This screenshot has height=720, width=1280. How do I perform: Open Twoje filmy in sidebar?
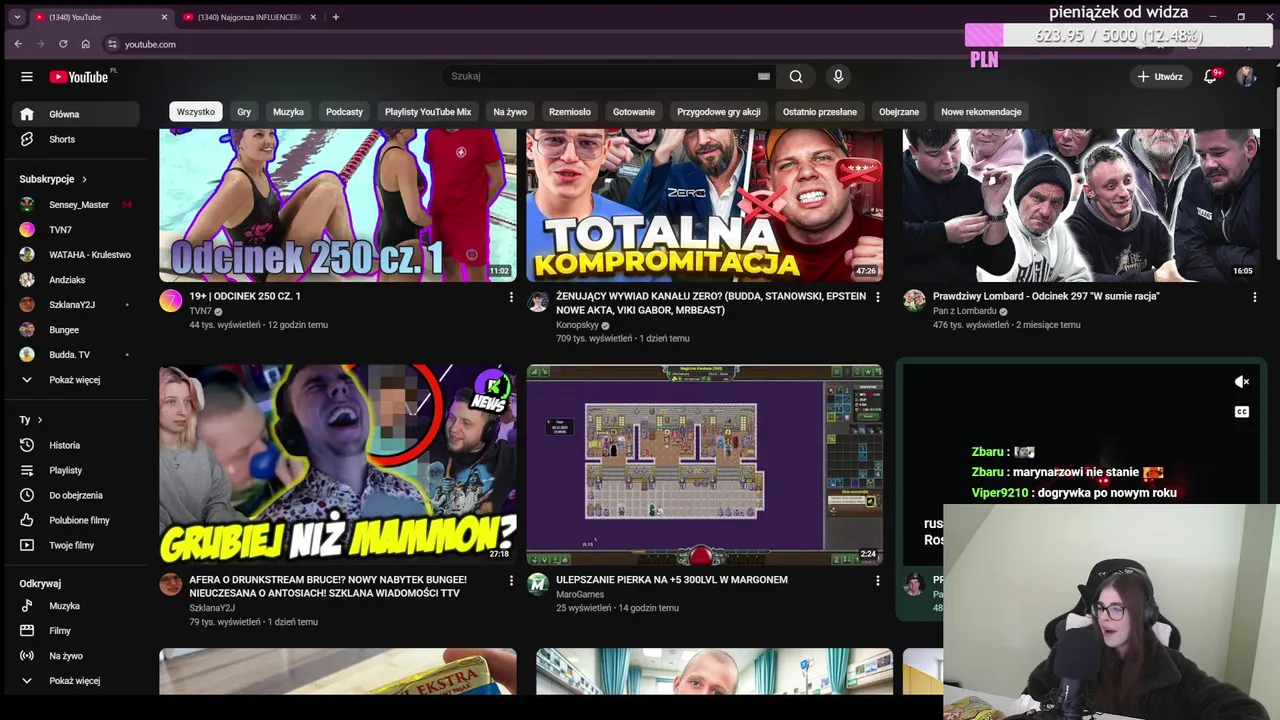tap(76, 545)
